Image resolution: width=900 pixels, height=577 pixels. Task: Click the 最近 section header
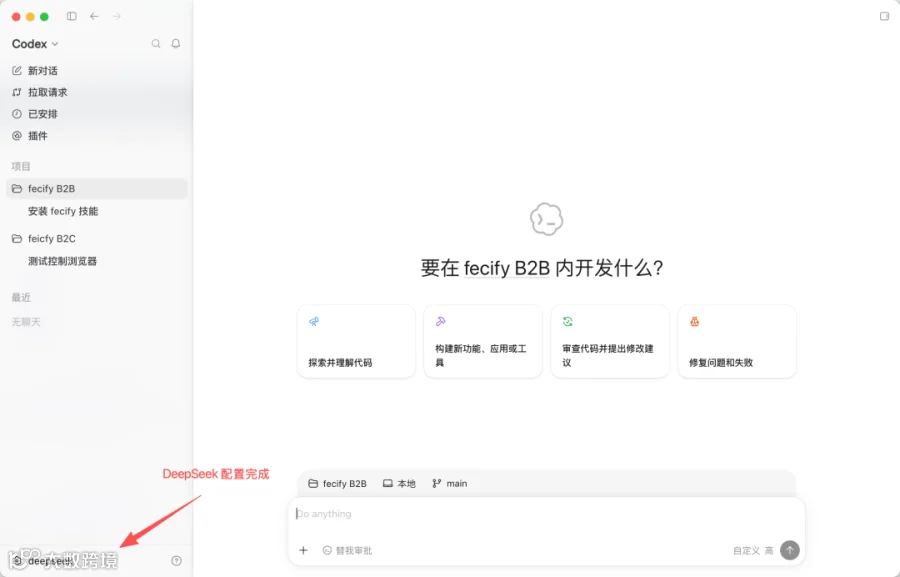point(21,297)
